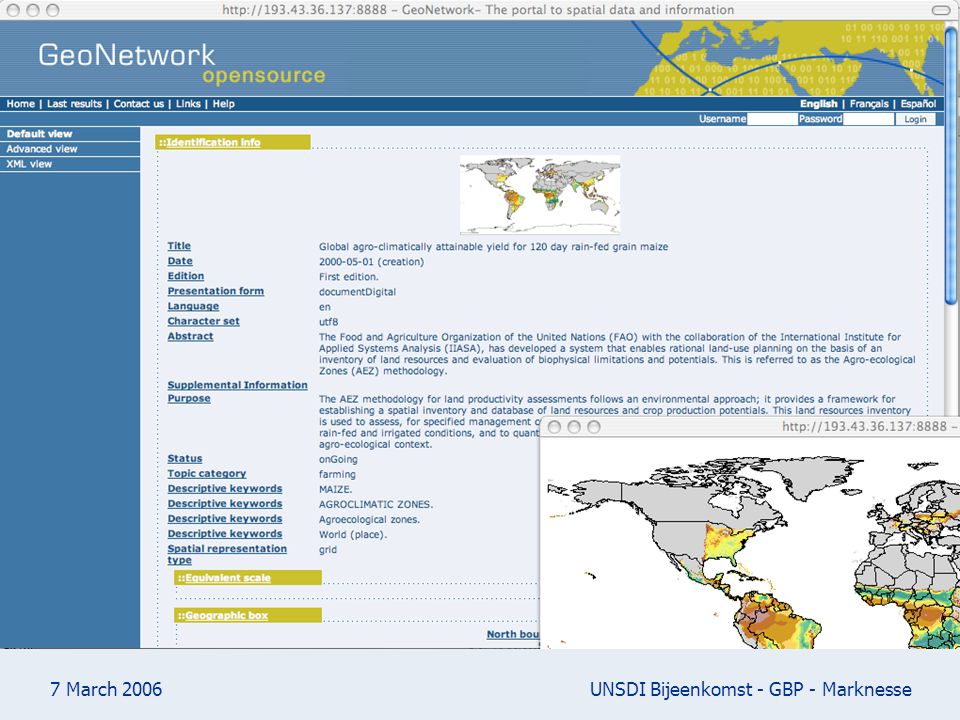Focus the Password input field
Viewport: 960px width, 720px height.
click(868, 119)
